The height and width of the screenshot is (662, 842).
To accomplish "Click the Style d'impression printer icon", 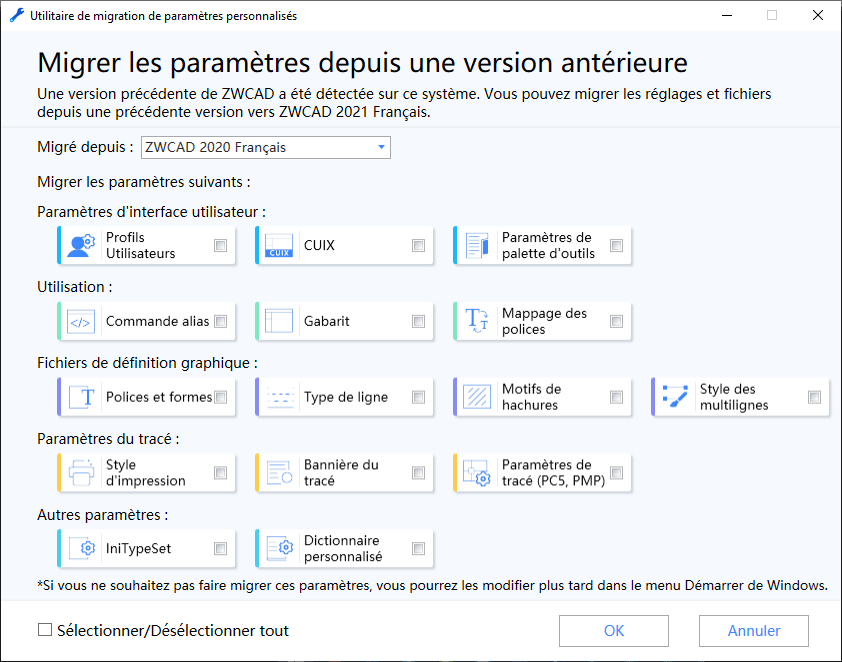I will click(81, 473).
